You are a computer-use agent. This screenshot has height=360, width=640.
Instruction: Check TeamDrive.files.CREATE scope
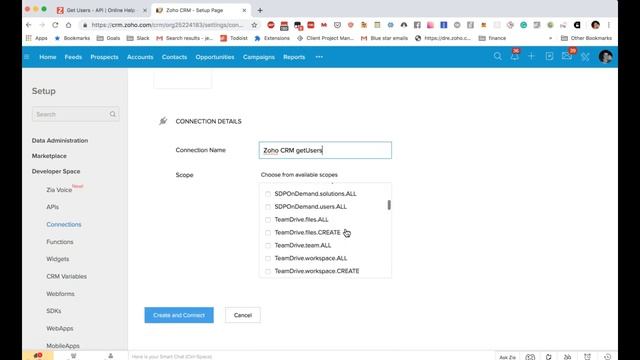(268, 233)
